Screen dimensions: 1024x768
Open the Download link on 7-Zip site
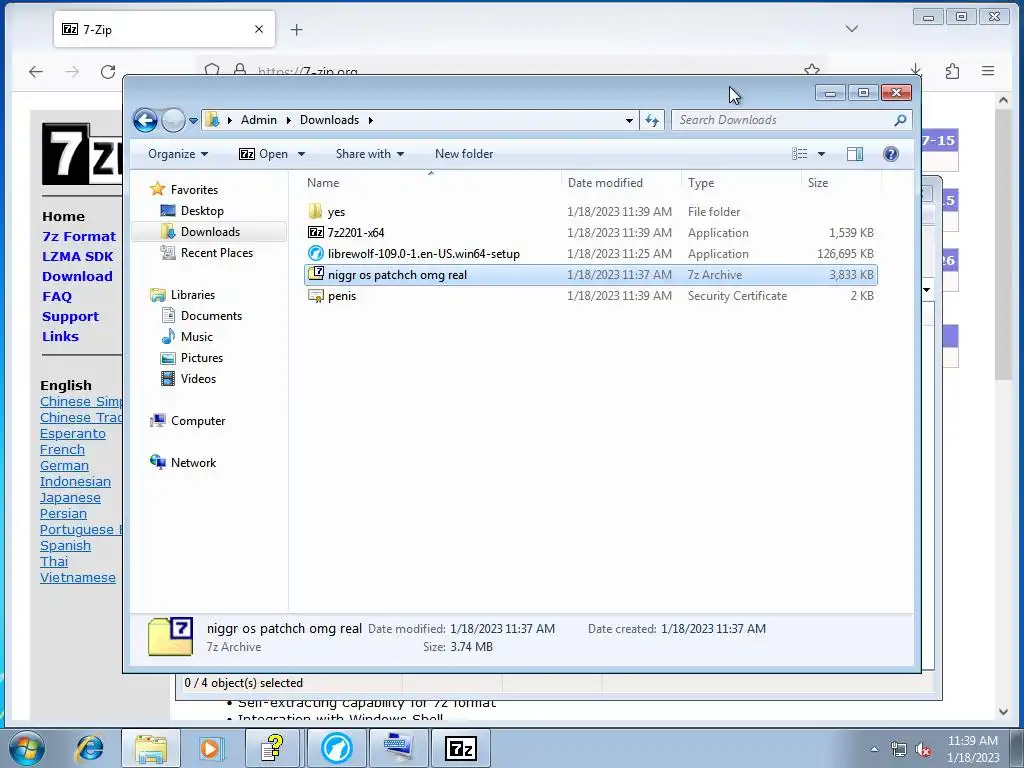[77, 276]
